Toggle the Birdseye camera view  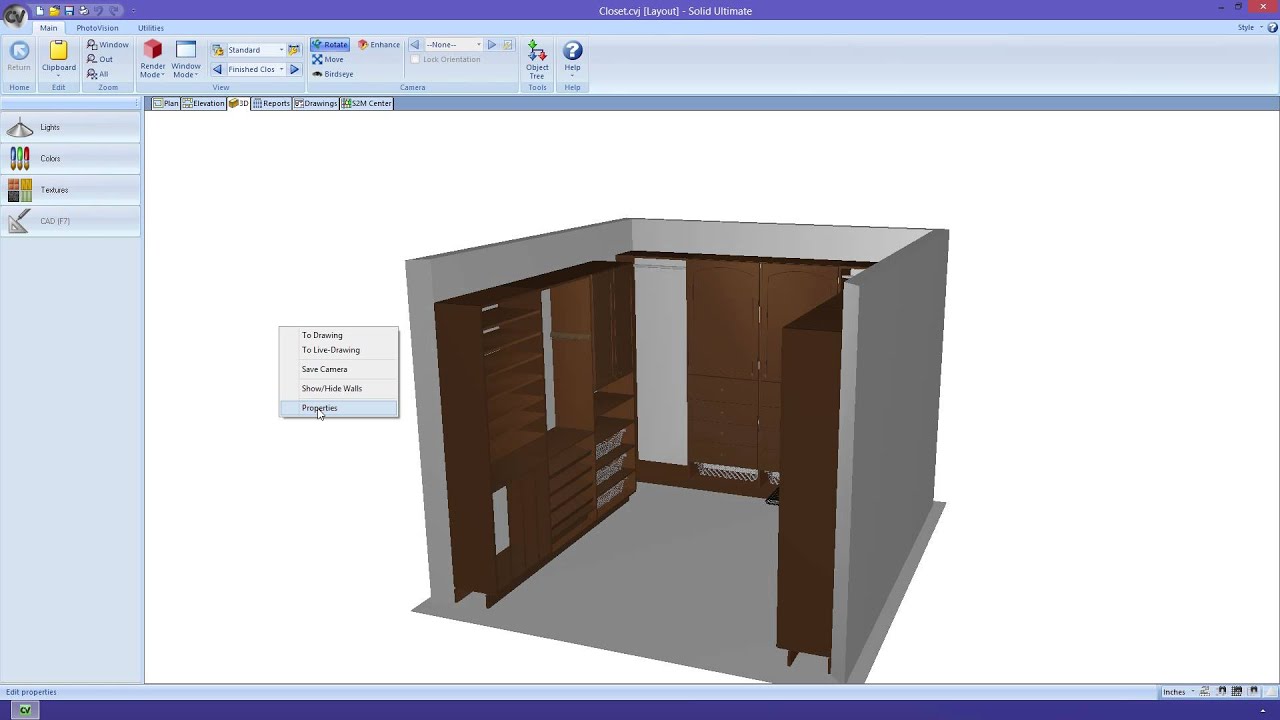pos(332,74)
